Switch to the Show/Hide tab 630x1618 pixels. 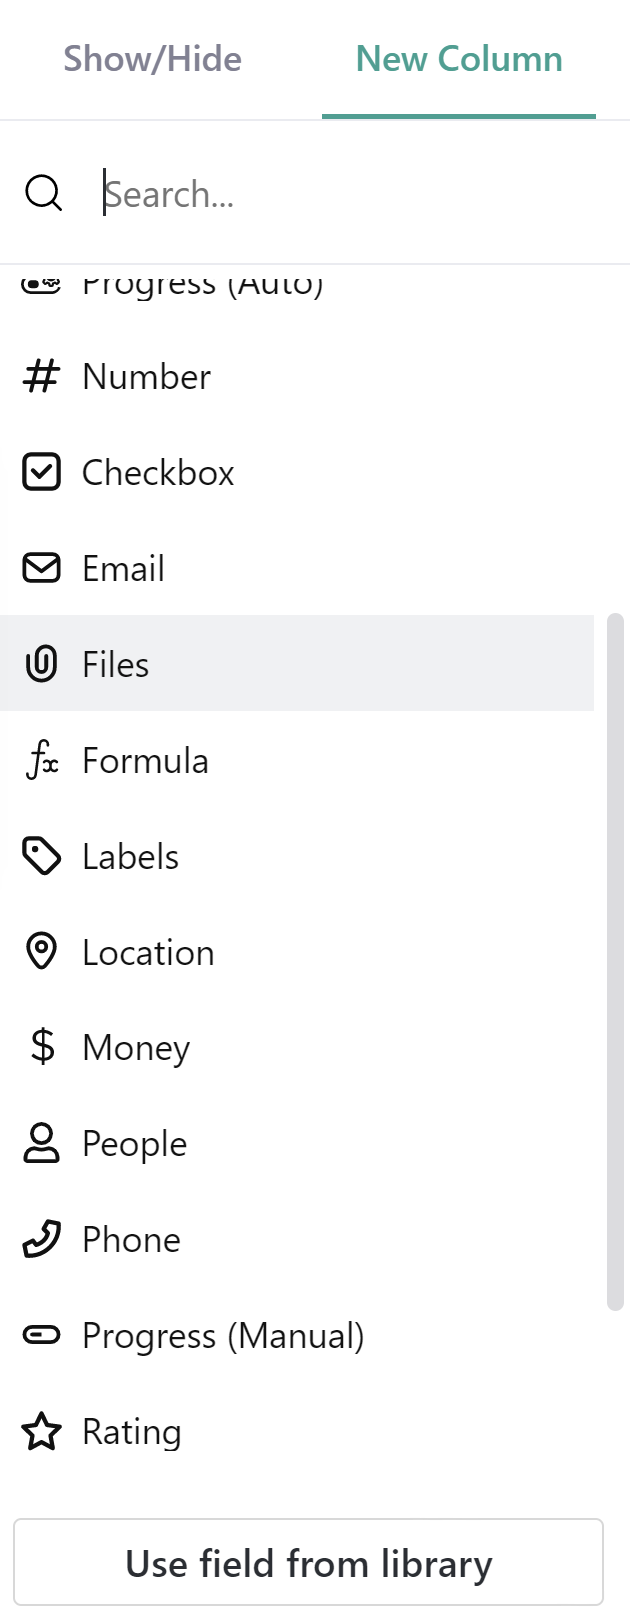152,59
